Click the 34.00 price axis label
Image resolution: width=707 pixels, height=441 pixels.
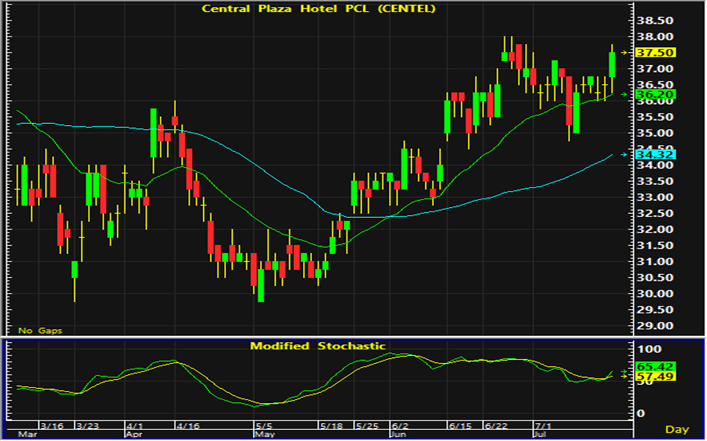[654, 165]
